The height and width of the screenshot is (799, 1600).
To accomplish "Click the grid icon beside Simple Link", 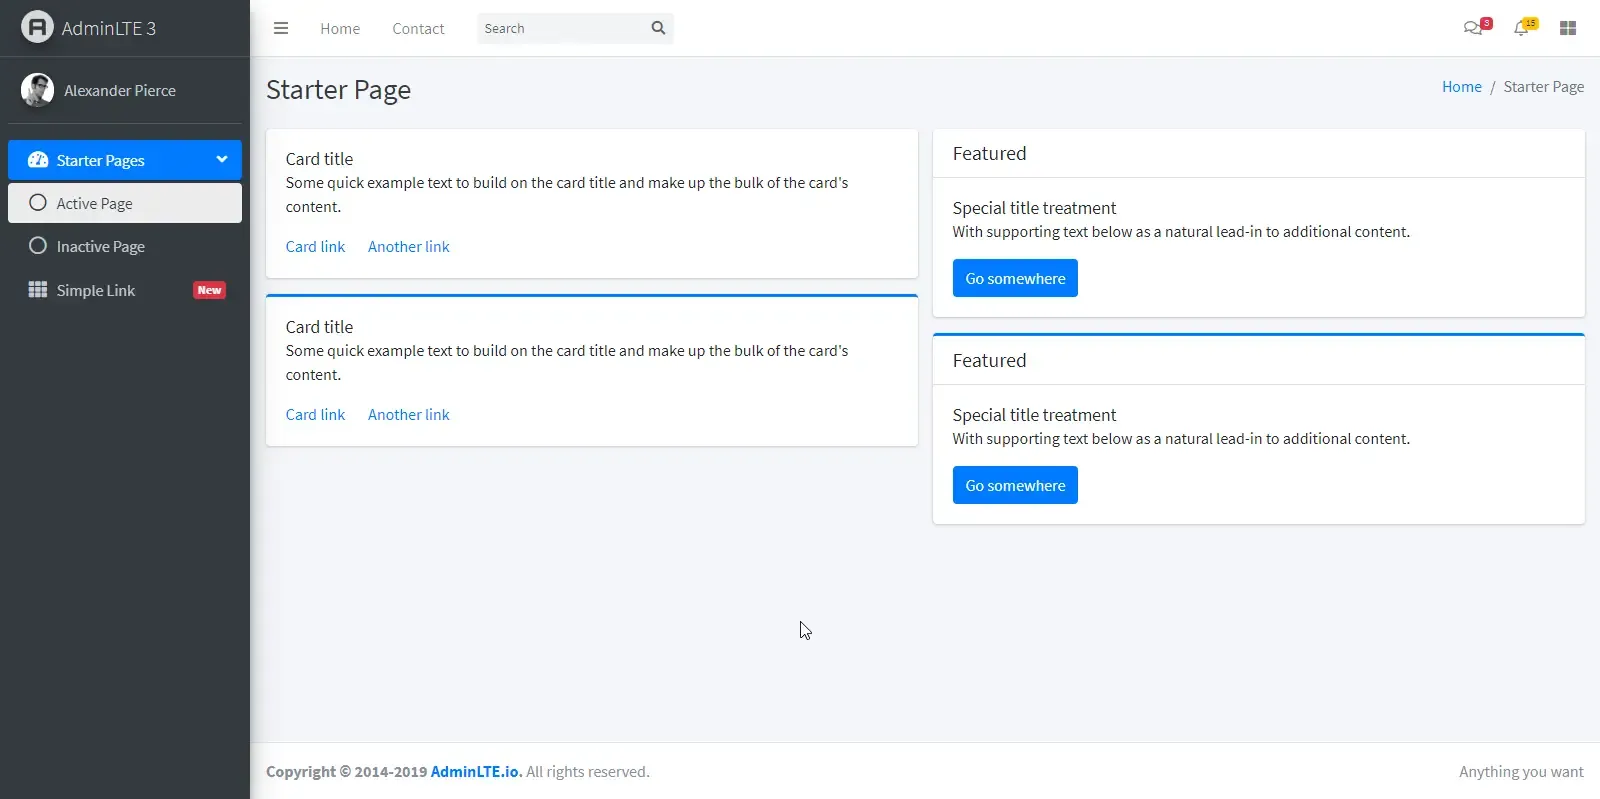I will pyautogui.click(x=38, y=290).
